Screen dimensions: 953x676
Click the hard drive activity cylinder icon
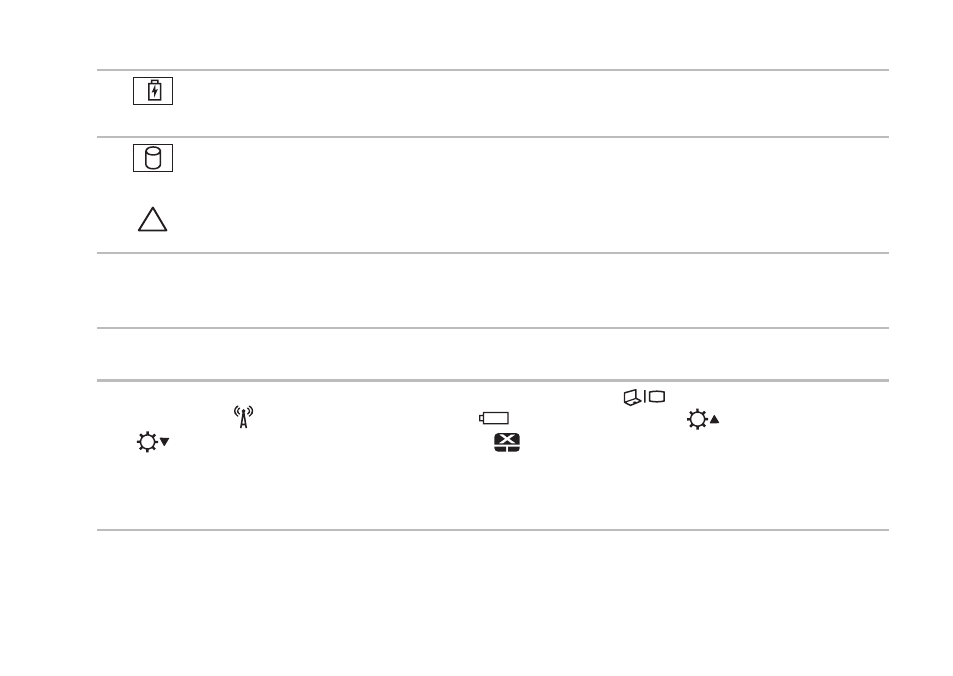tap(153, 158)
